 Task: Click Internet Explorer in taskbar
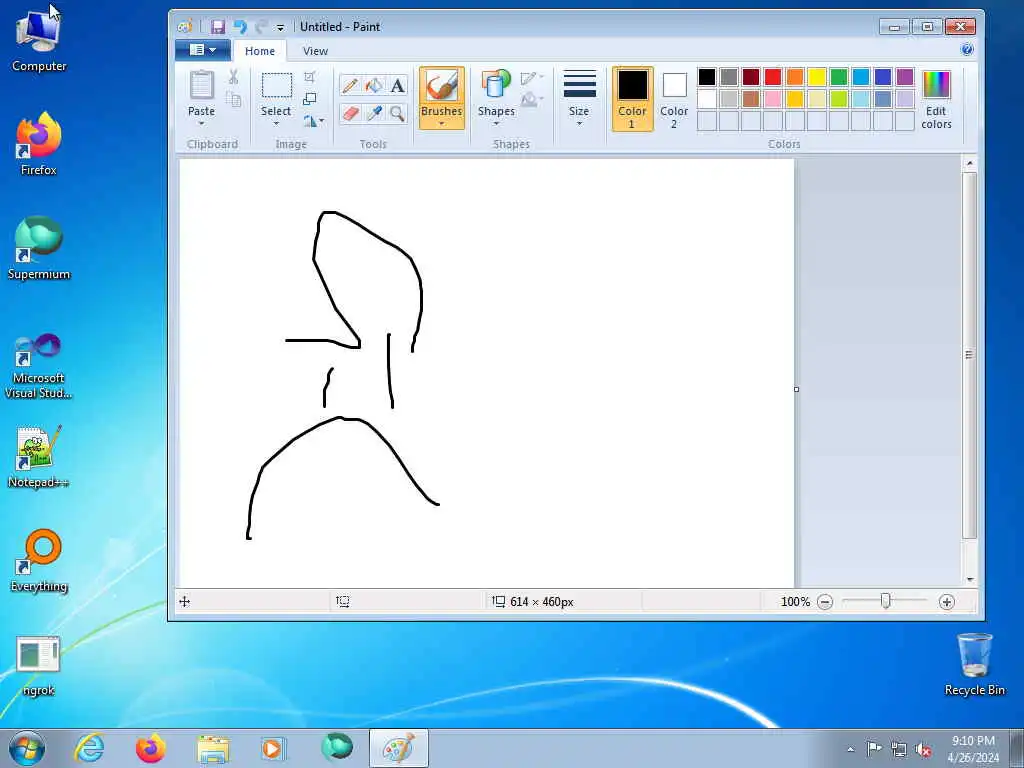tap(89, 748)
